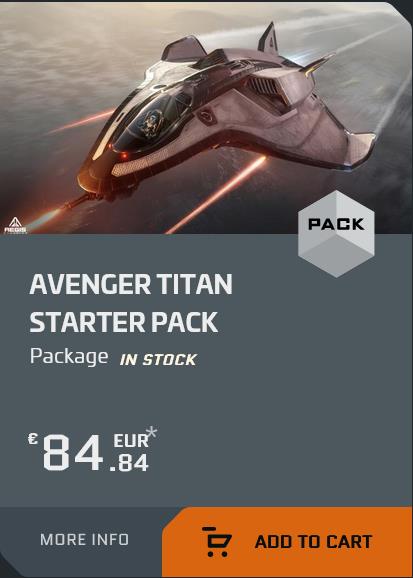
Task: Click the small euro currency symbol
Action: (33, 439)
